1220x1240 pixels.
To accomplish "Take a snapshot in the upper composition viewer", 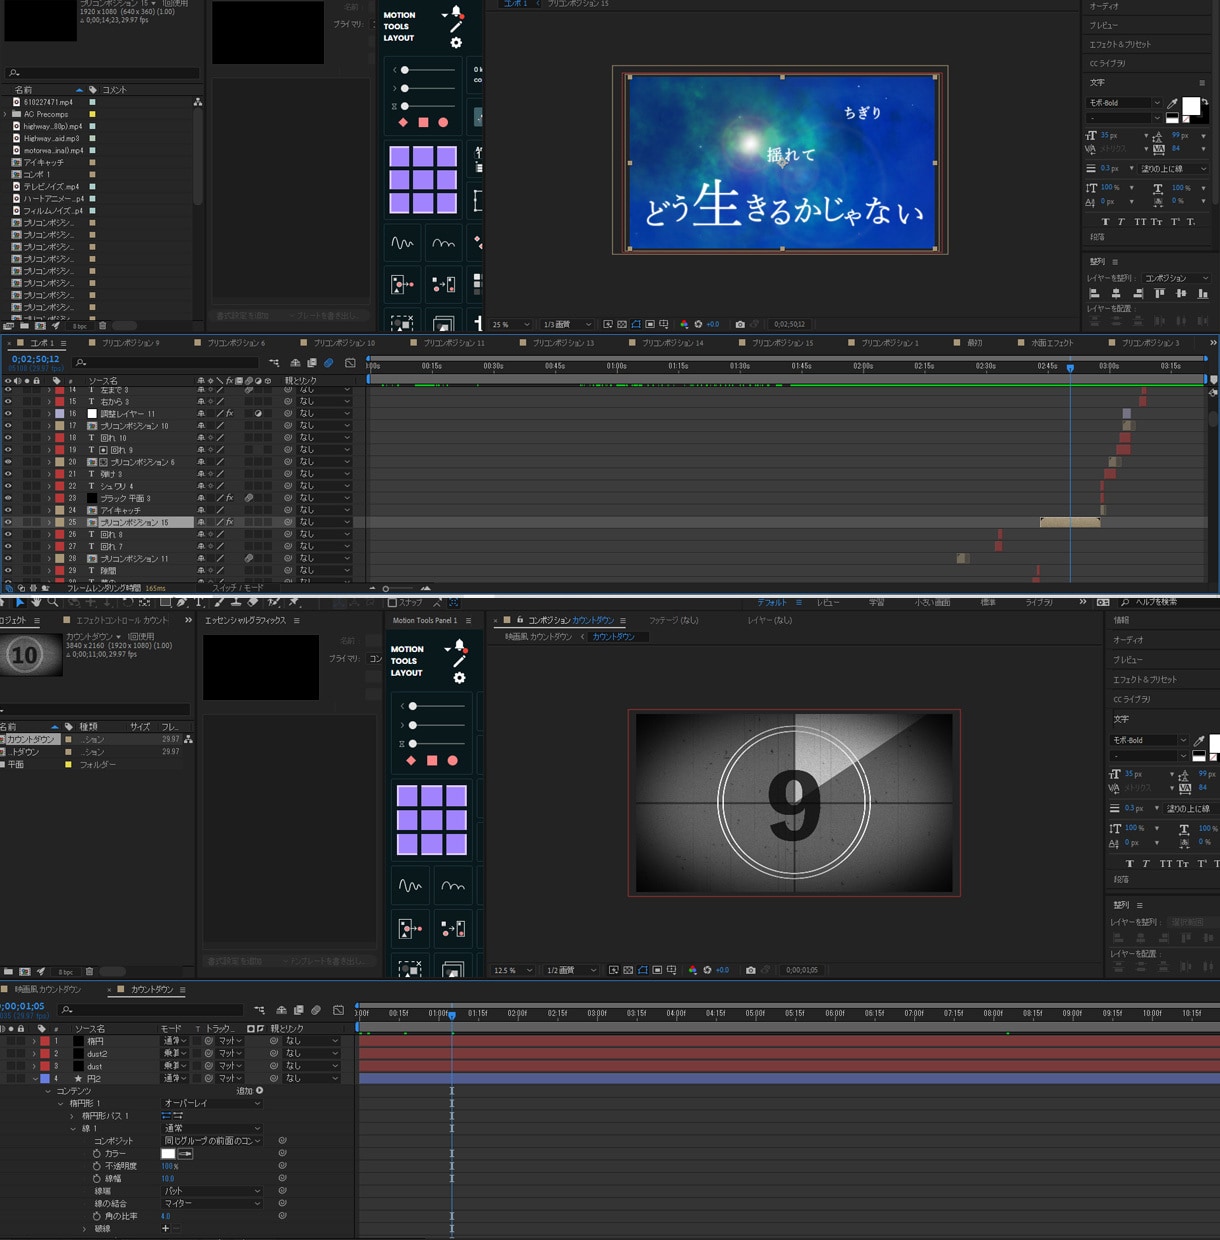I will click(740, 324).
